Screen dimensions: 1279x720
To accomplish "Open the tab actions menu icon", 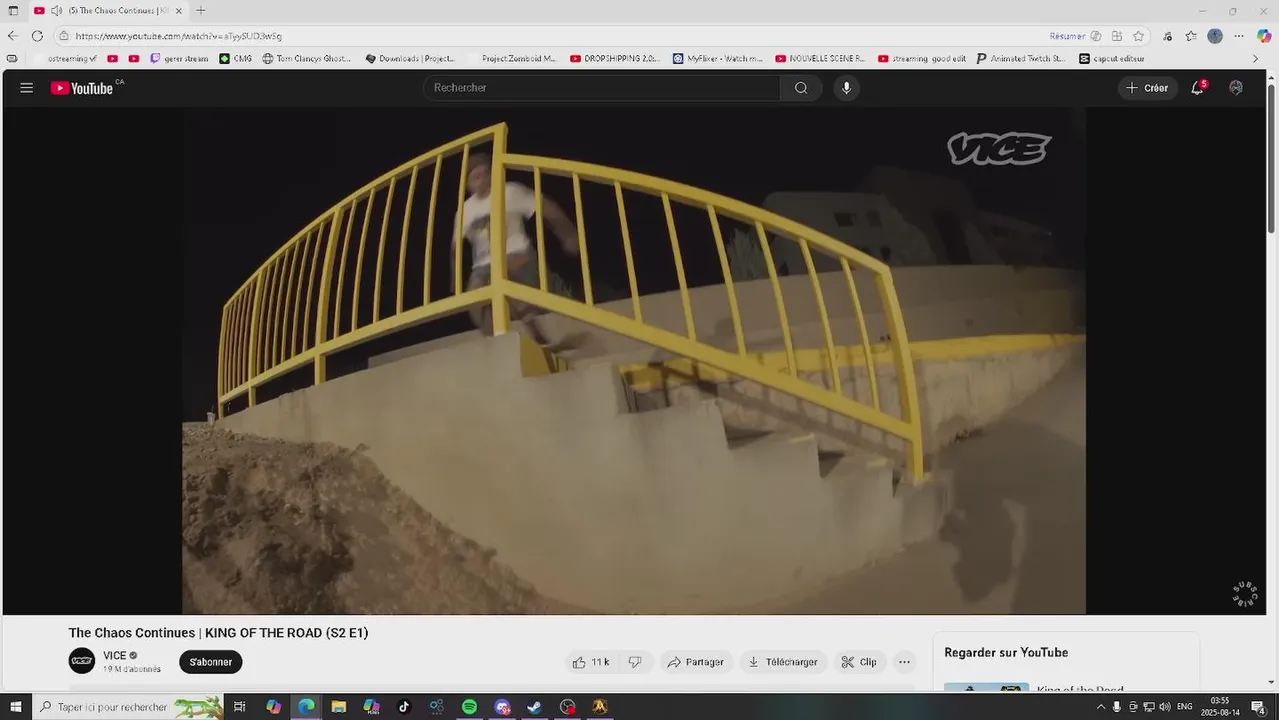I will click(x=13, y=11).
